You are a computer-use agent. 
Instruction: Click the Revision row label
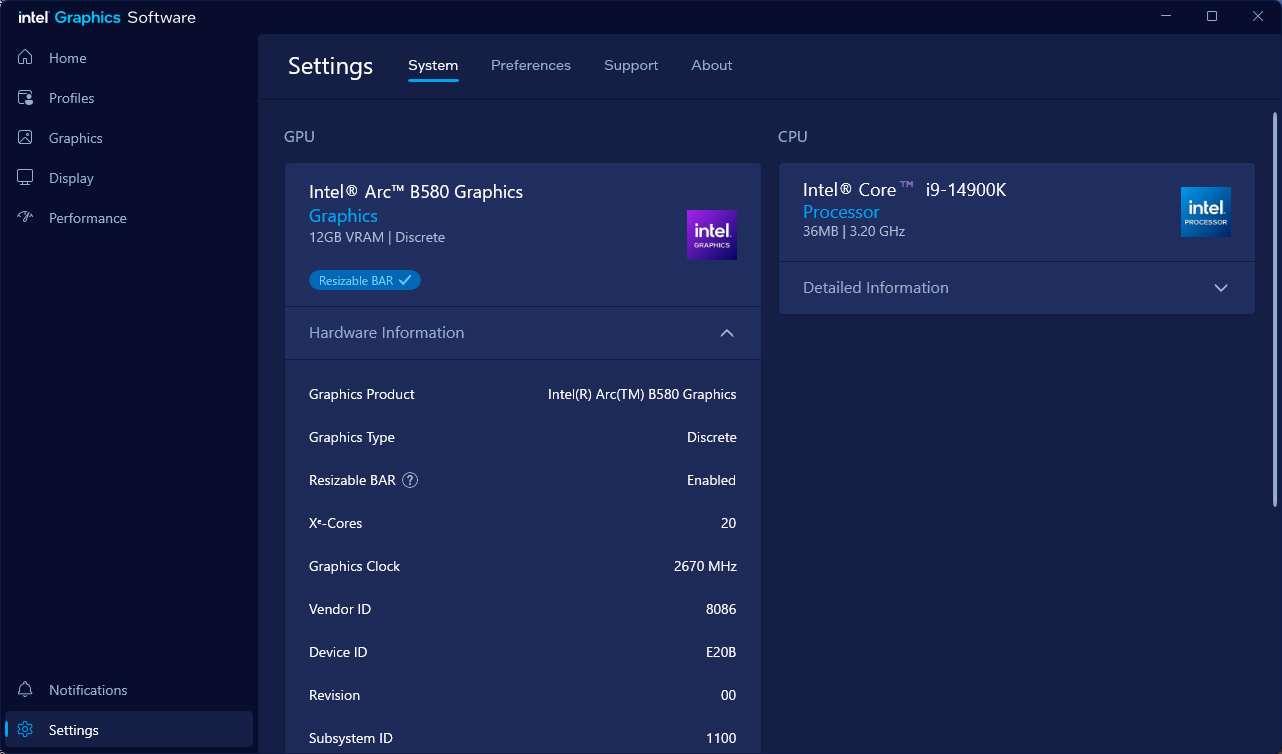pyautogui.click(x=334, y=695)
